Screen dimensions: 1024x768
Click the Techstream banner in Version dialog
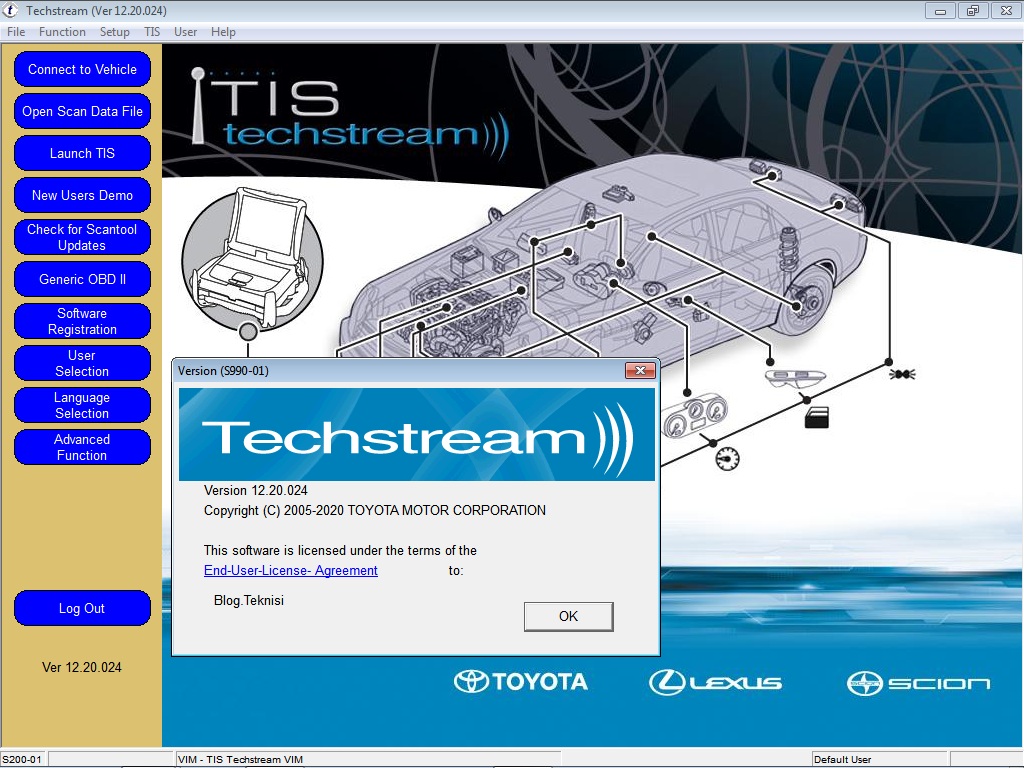pyautogui.click(x=417, y=435)
